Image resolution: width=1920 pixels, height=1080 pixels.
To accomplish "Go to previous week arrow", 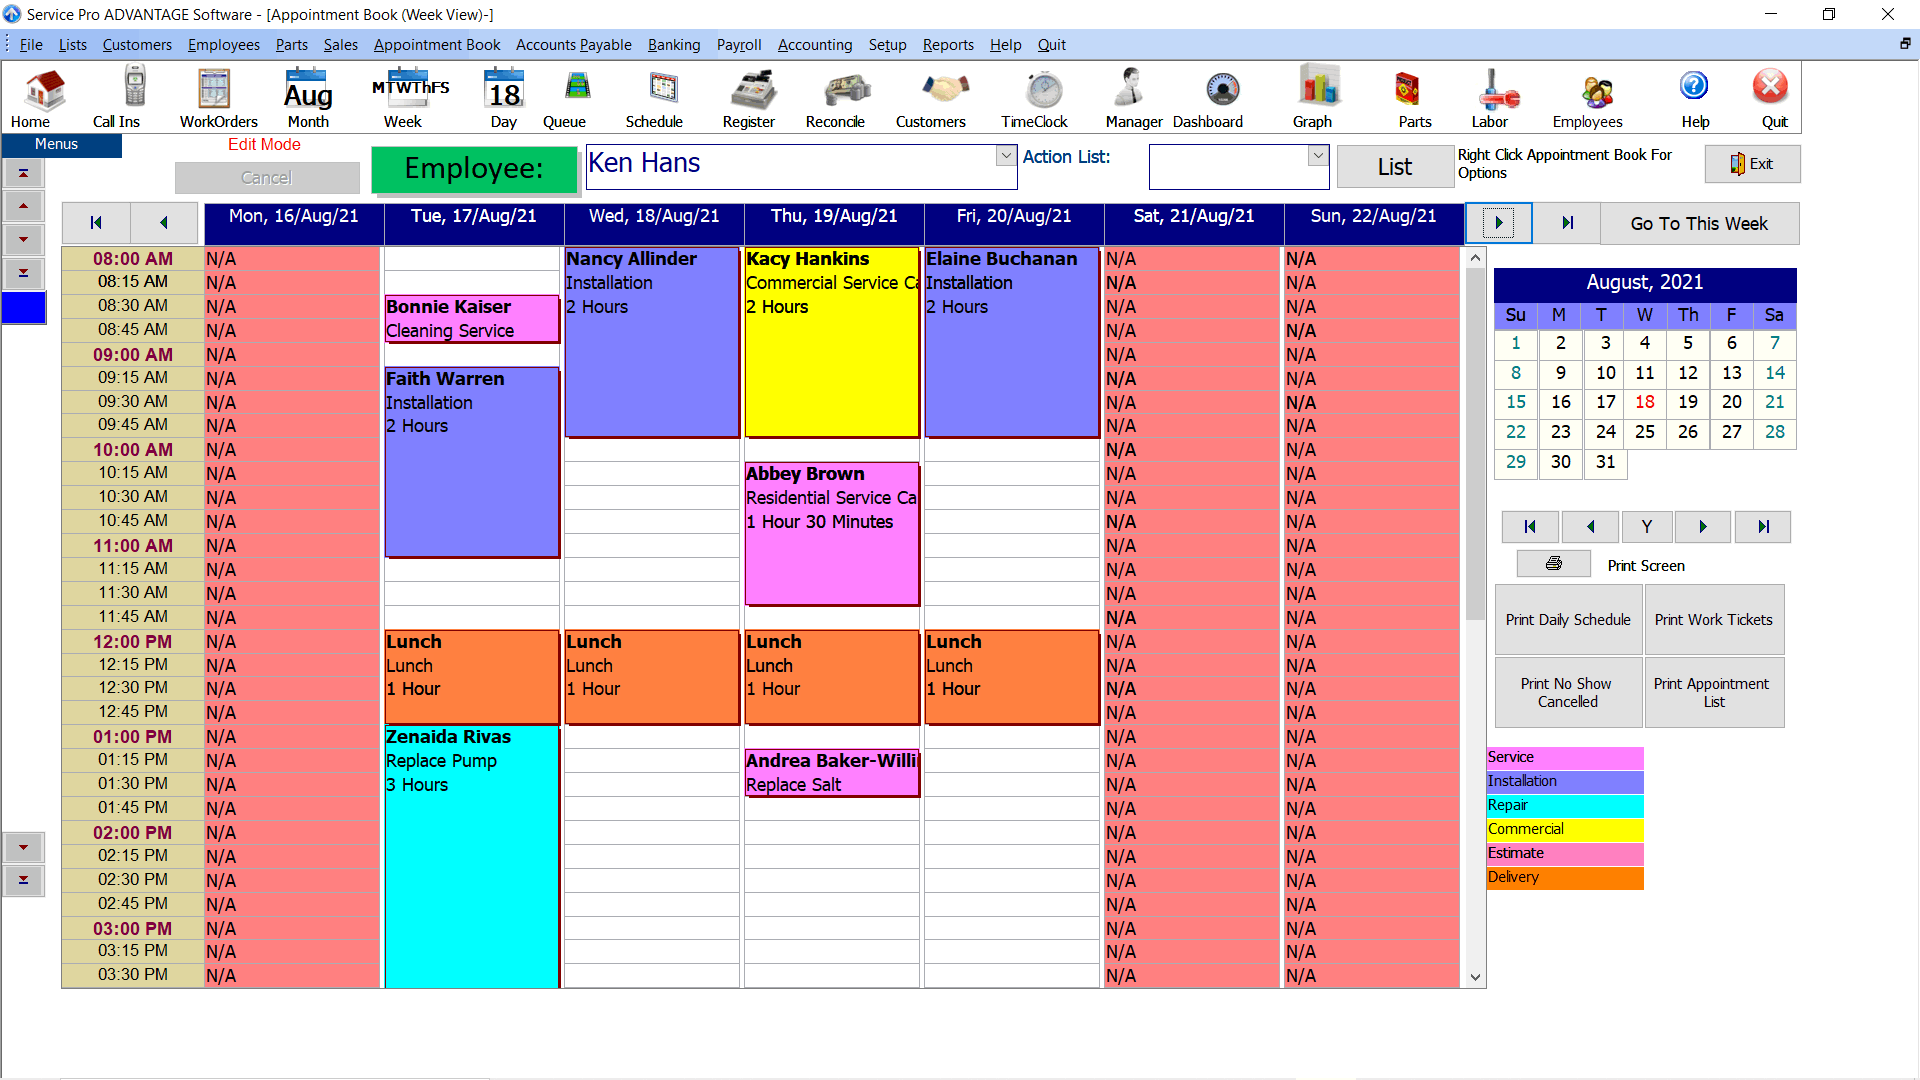I will coord(164,223).
